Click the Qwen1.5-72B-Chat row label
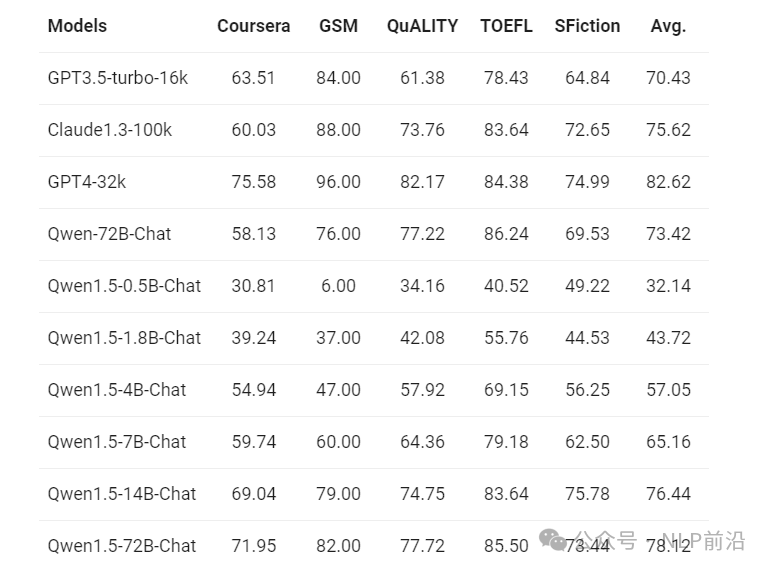Image resolution: width=770 pixels, height=571 pixels. coord(122,546)
